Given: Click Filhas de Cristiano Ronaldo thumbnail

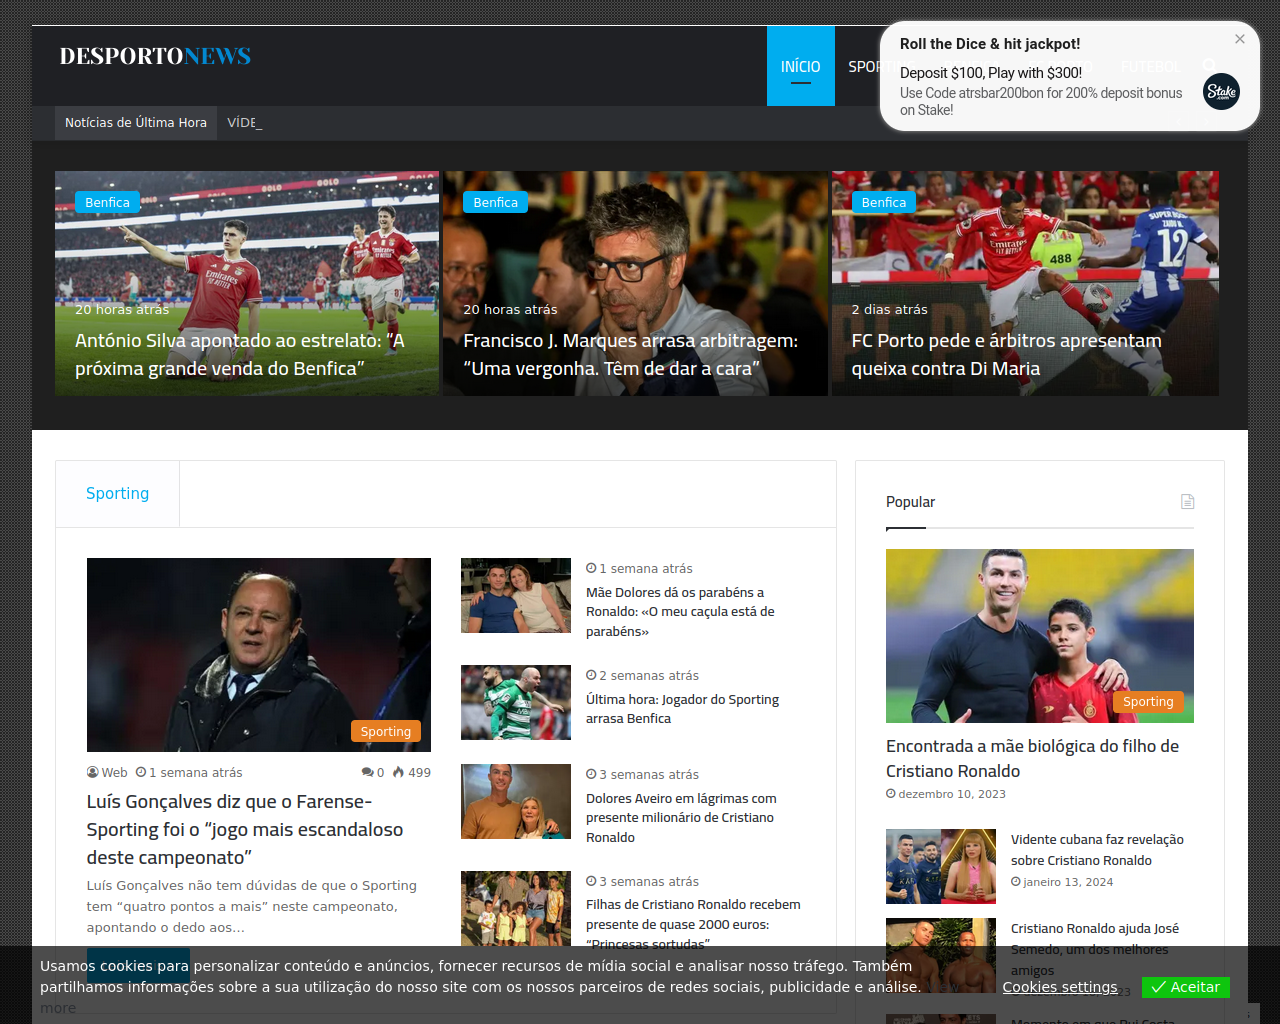Looking at the screenshot, I should (516, 909).
